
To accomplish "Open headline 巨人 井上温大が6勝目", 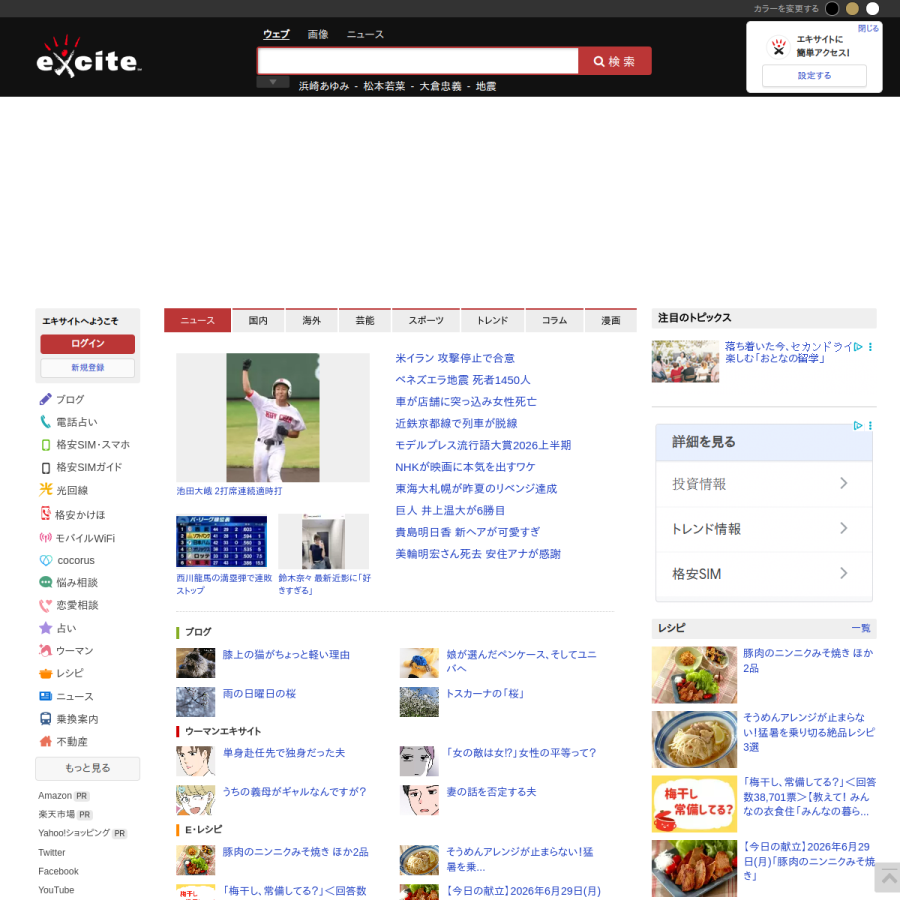I will [x=450, y=510].
